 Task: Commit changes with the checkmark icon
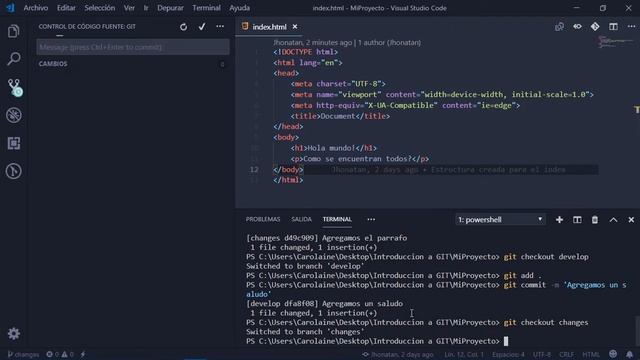202,27
